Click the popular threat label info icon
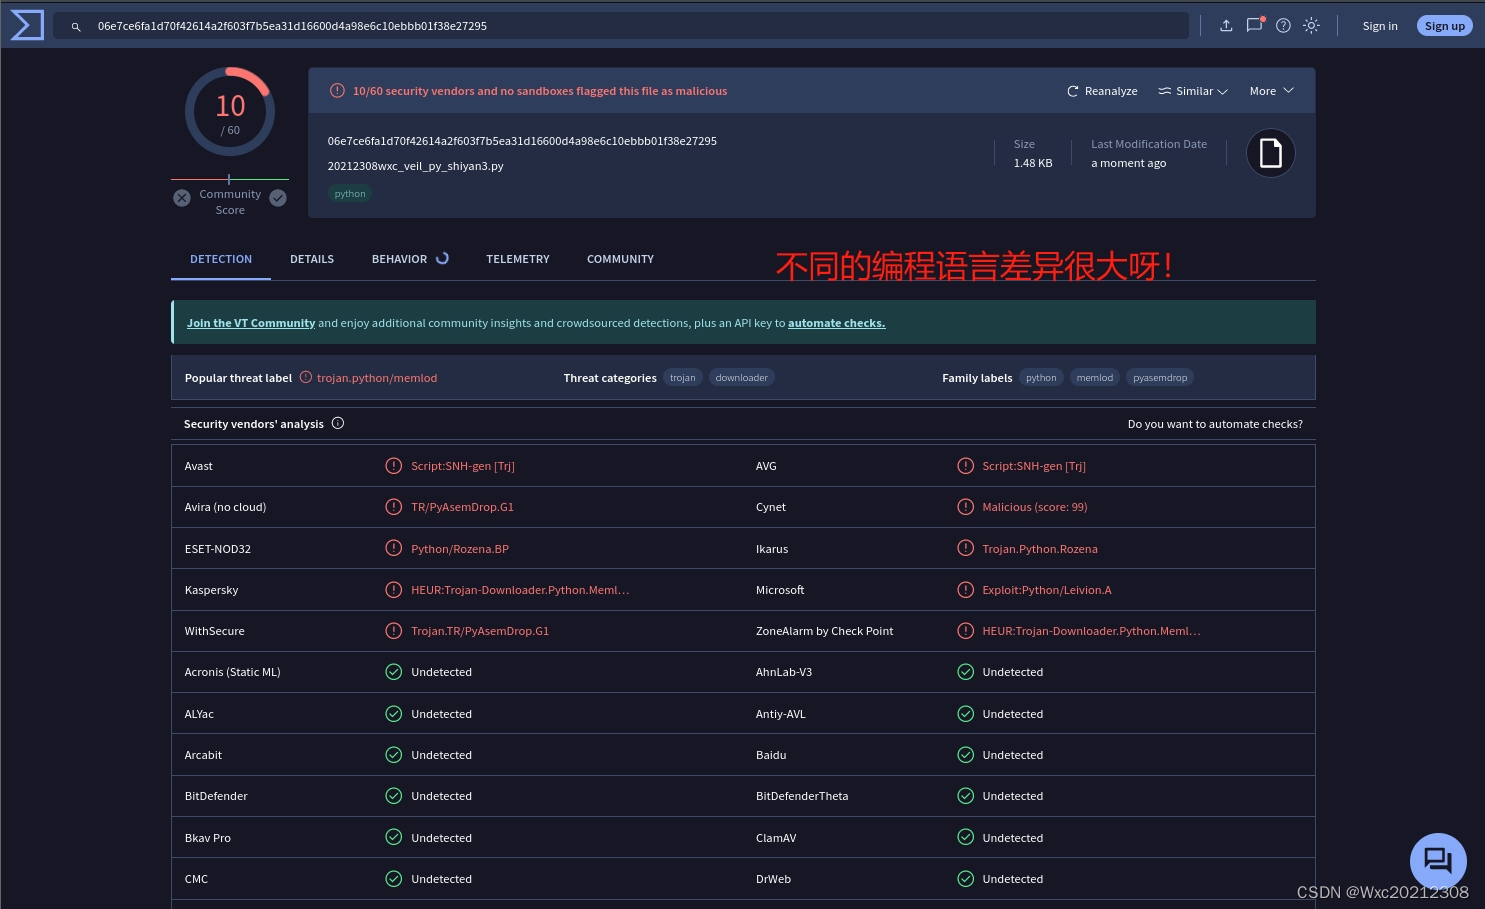The width and height of the screenshot is (1485, 909). pyautogui.click(x=306, y=377)
